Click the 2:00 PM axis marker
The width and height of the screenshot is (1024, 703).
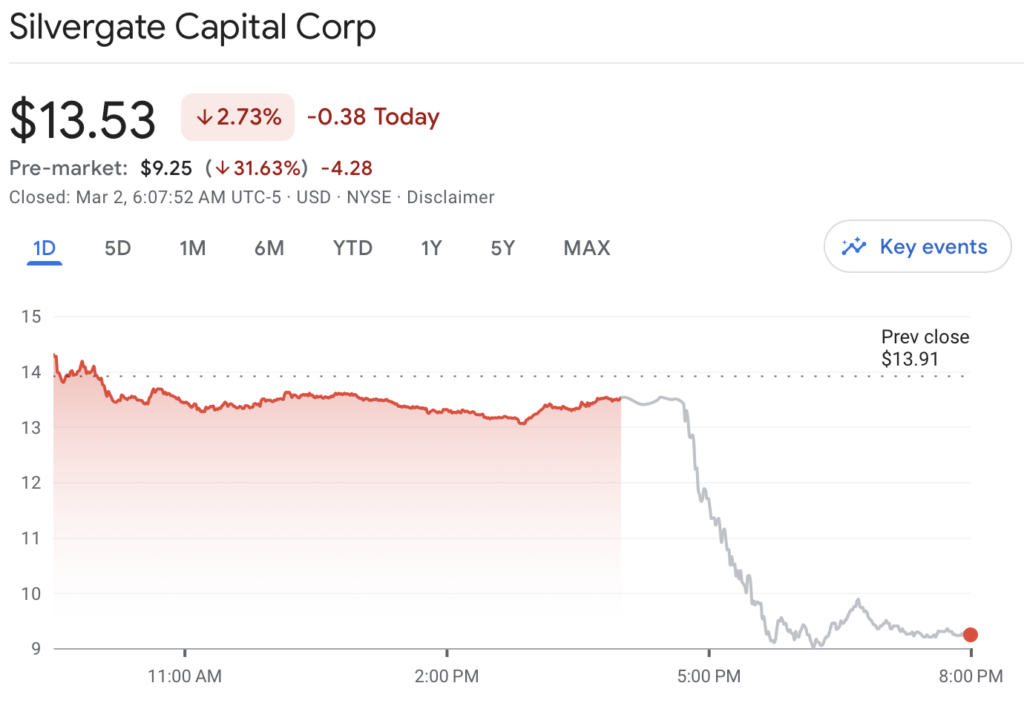pos(447,676)
